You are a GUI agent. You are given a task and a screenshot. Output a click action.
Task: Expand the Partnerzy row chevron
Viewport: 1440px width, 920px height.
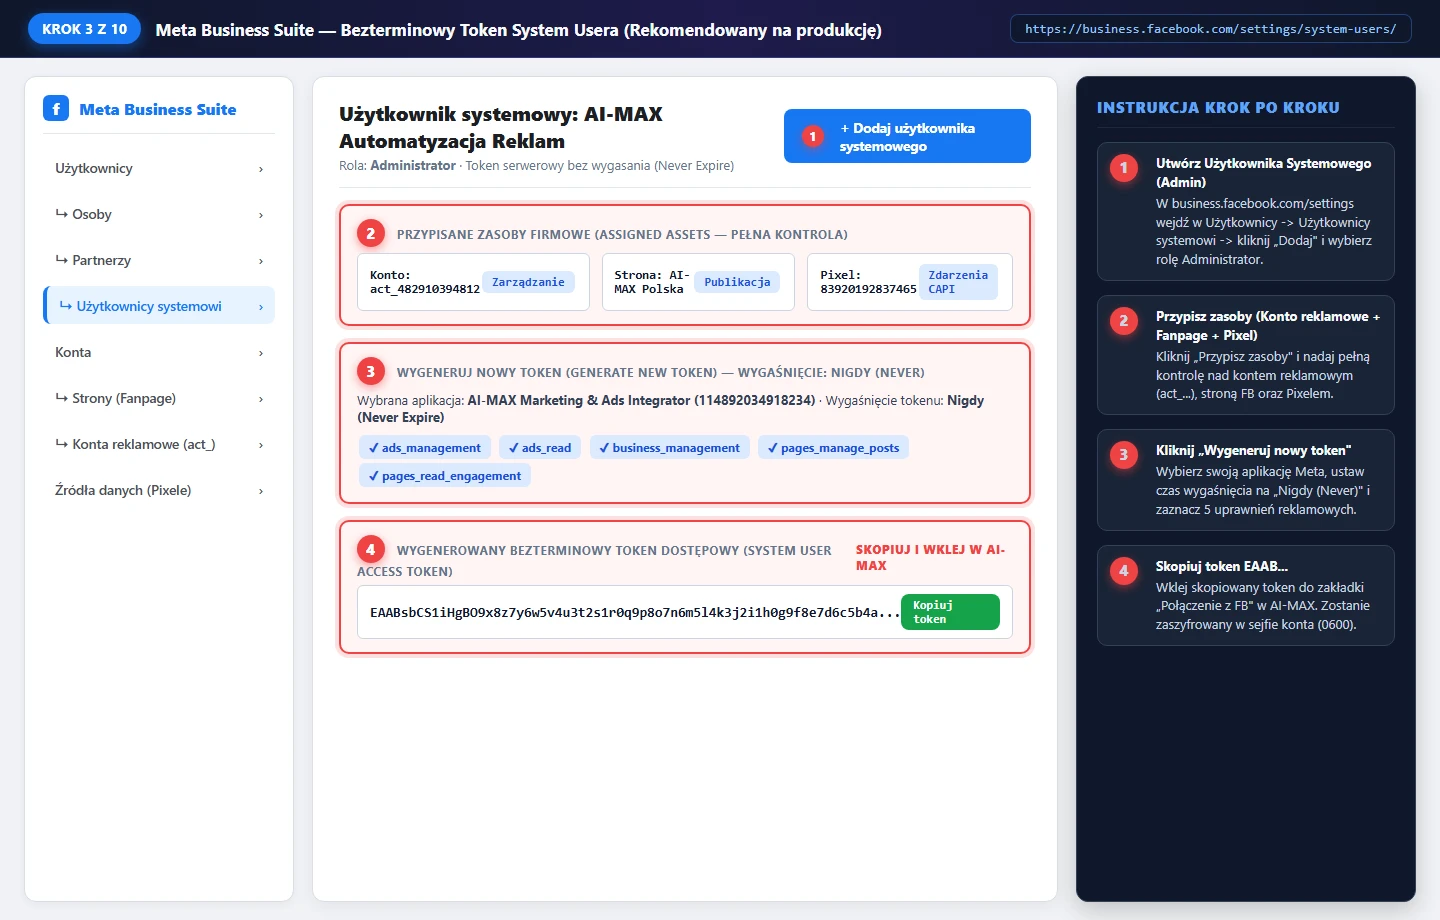pyautogui.click(x=261, y=261)
